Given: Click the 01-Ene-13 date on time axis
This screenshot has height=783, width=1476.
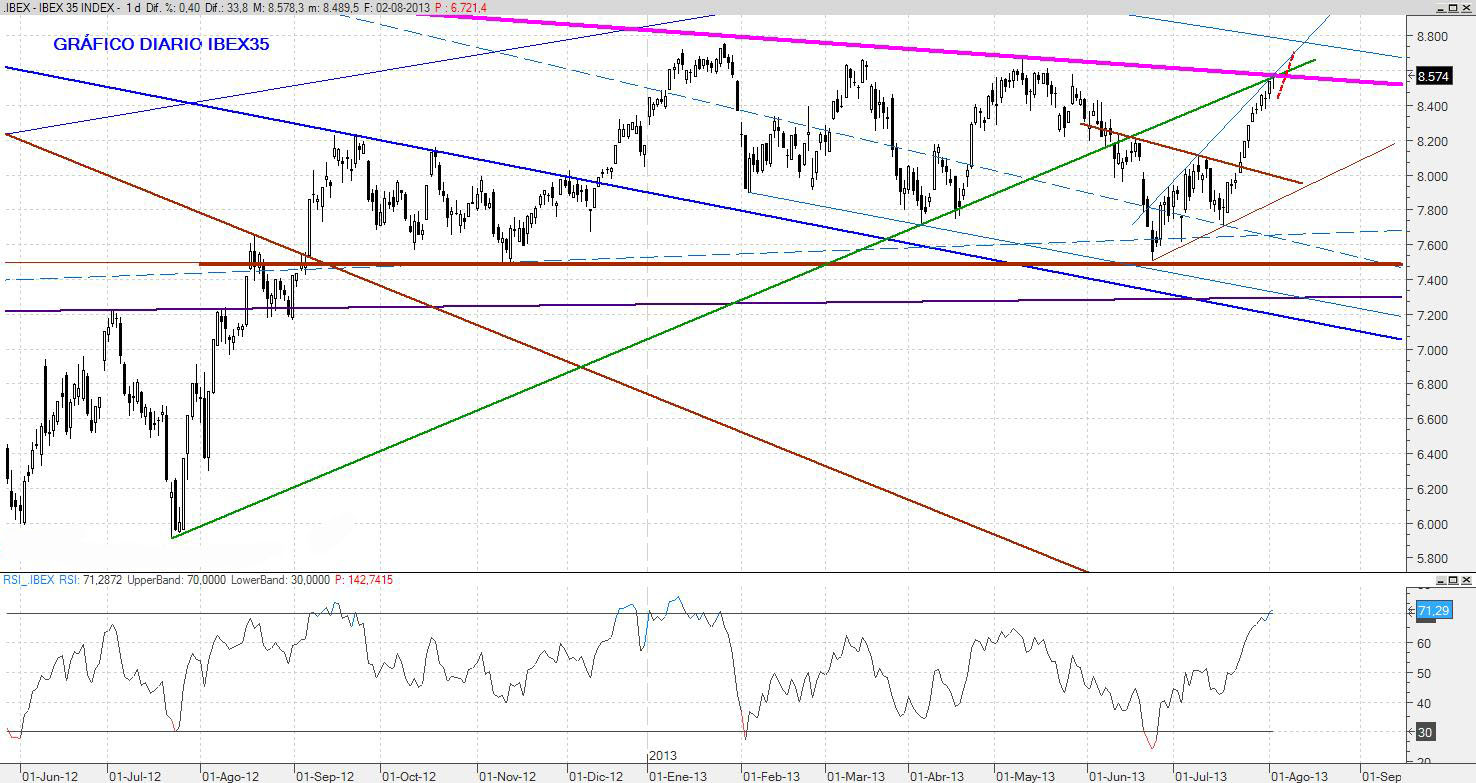Looking at the screenshot, I should click(680, 775).
